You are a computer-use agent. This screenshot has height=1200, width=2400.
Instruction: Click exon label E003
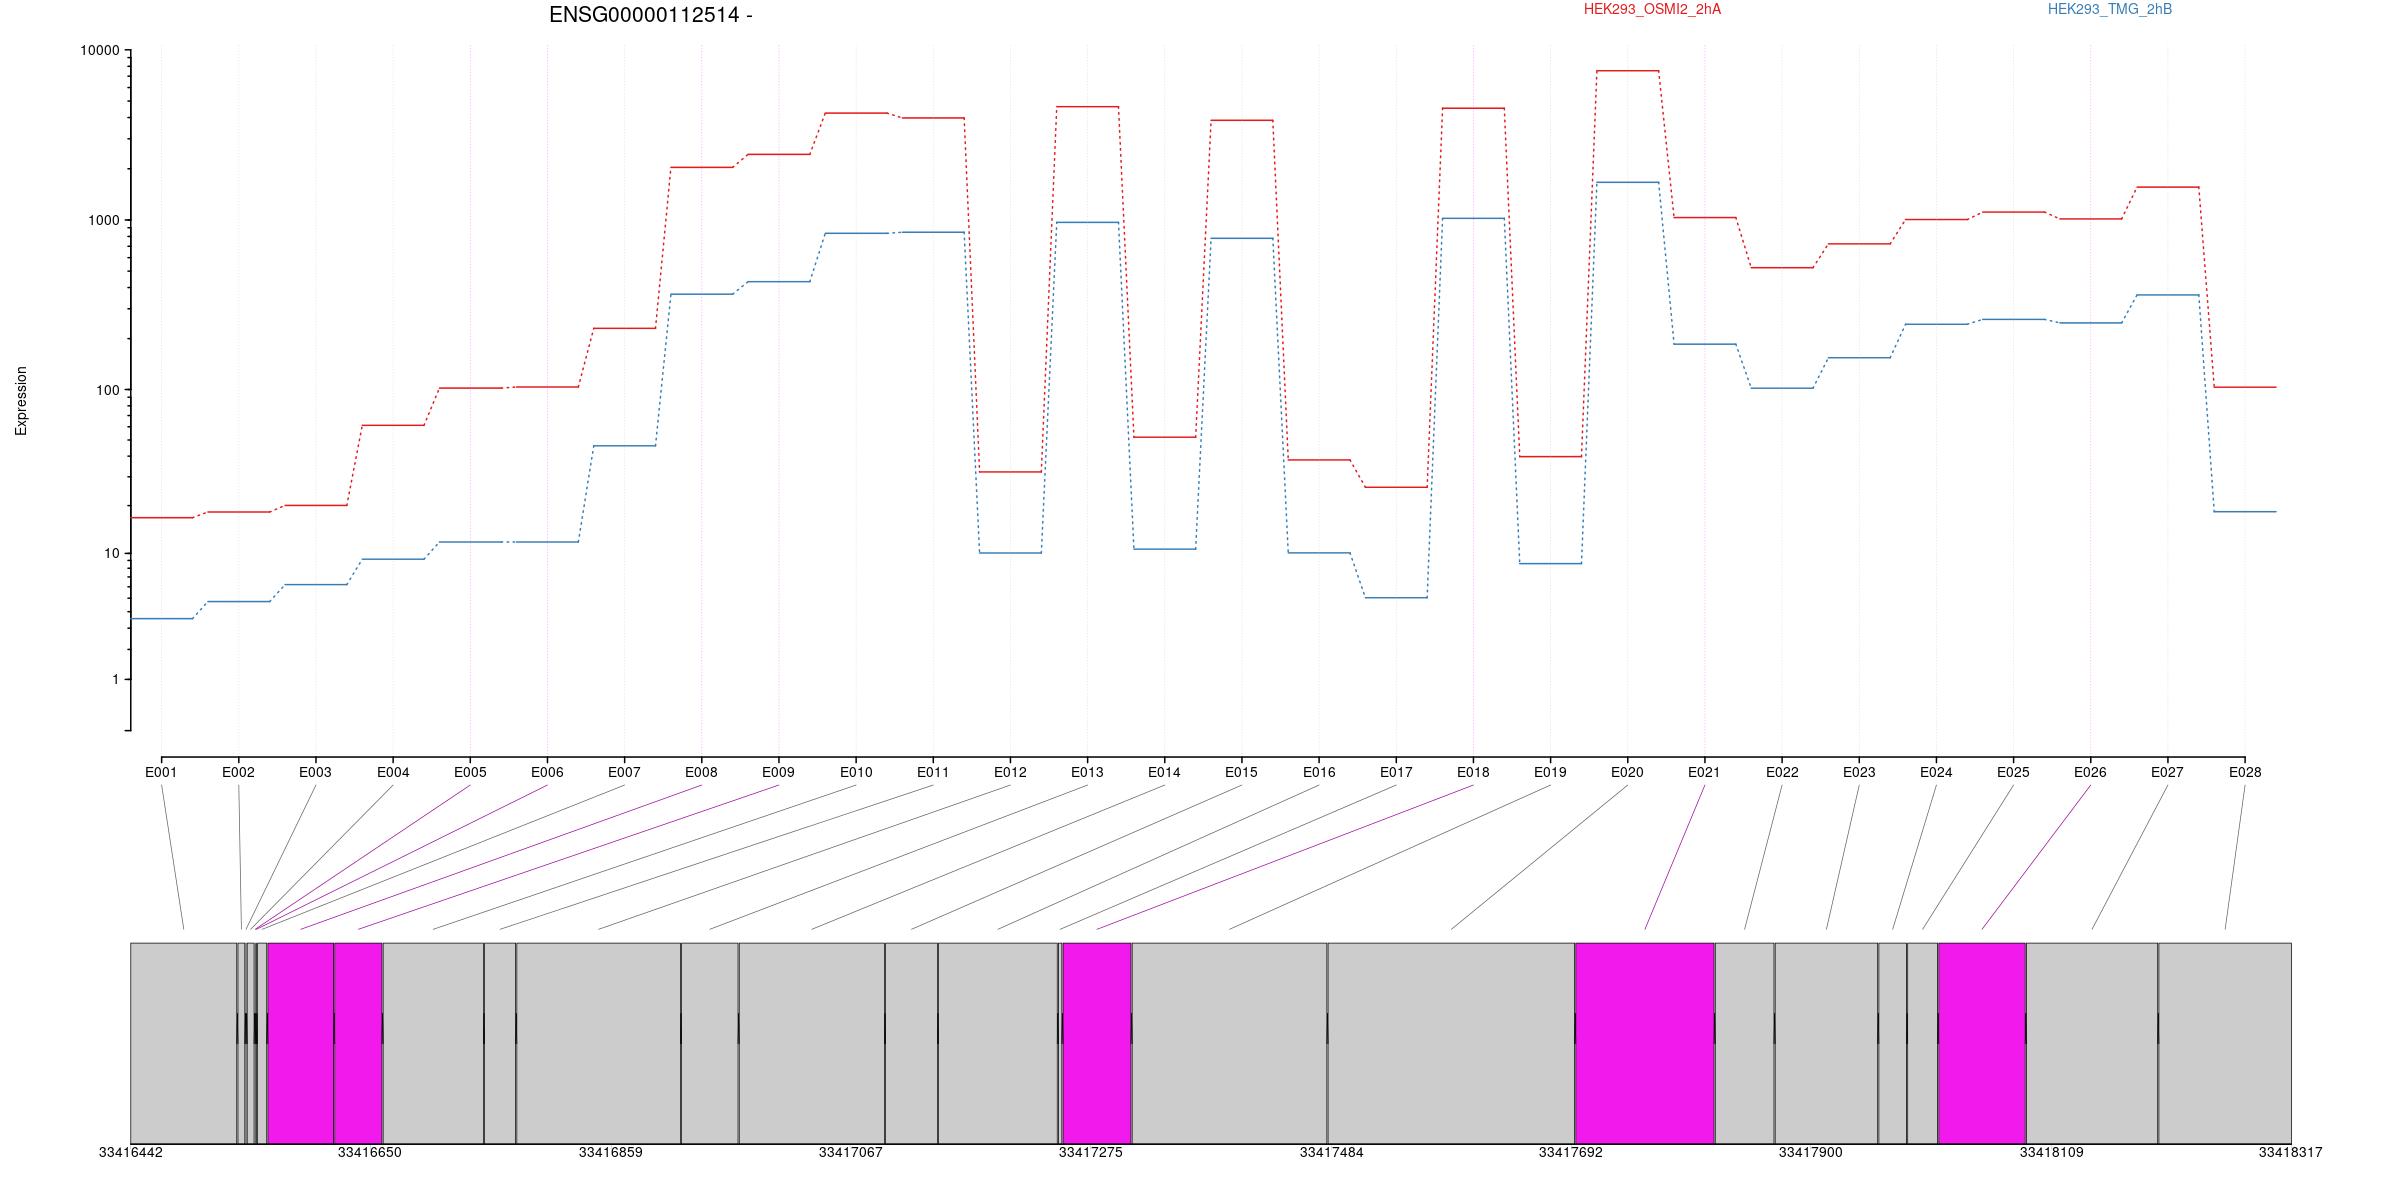[315, 772]
